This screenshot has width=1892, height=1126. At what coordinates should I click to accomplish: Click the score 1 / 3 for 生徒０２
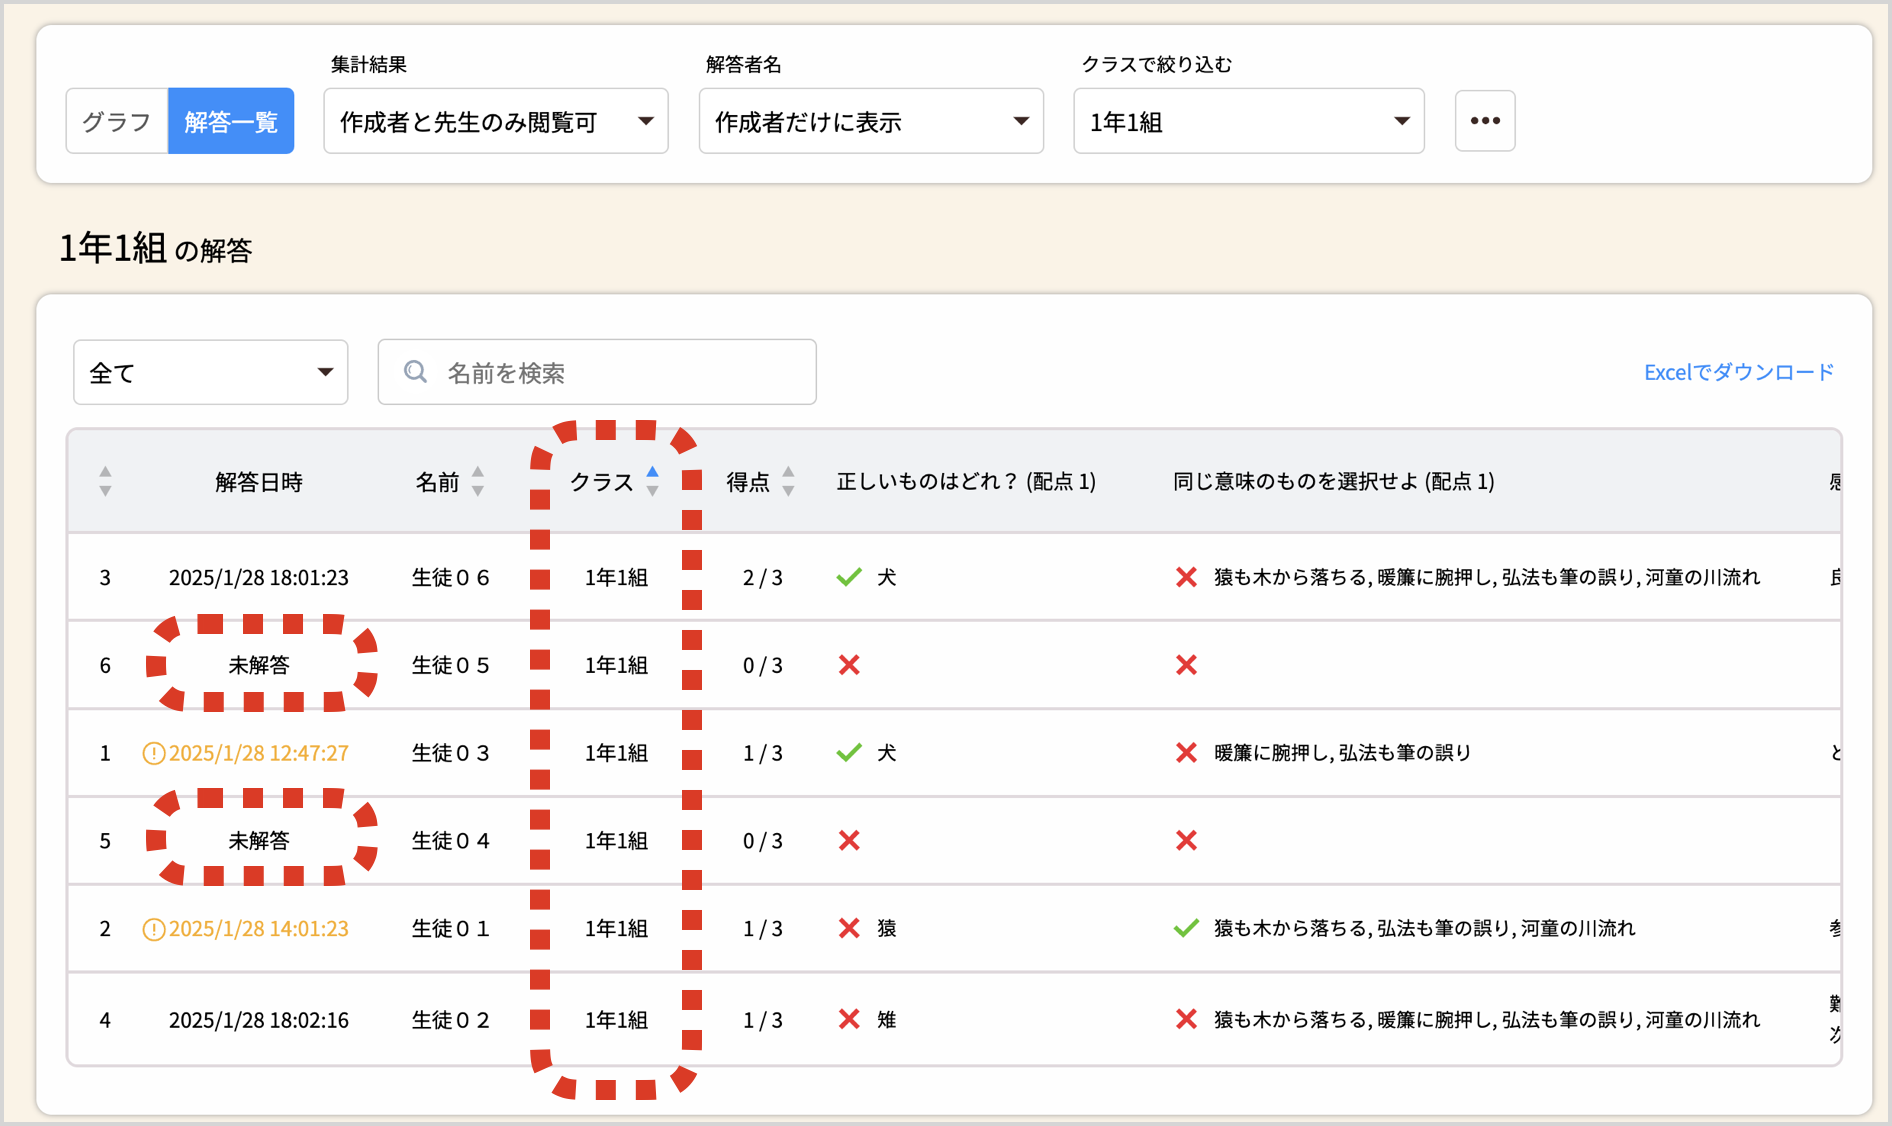(x=763, y=1020)
